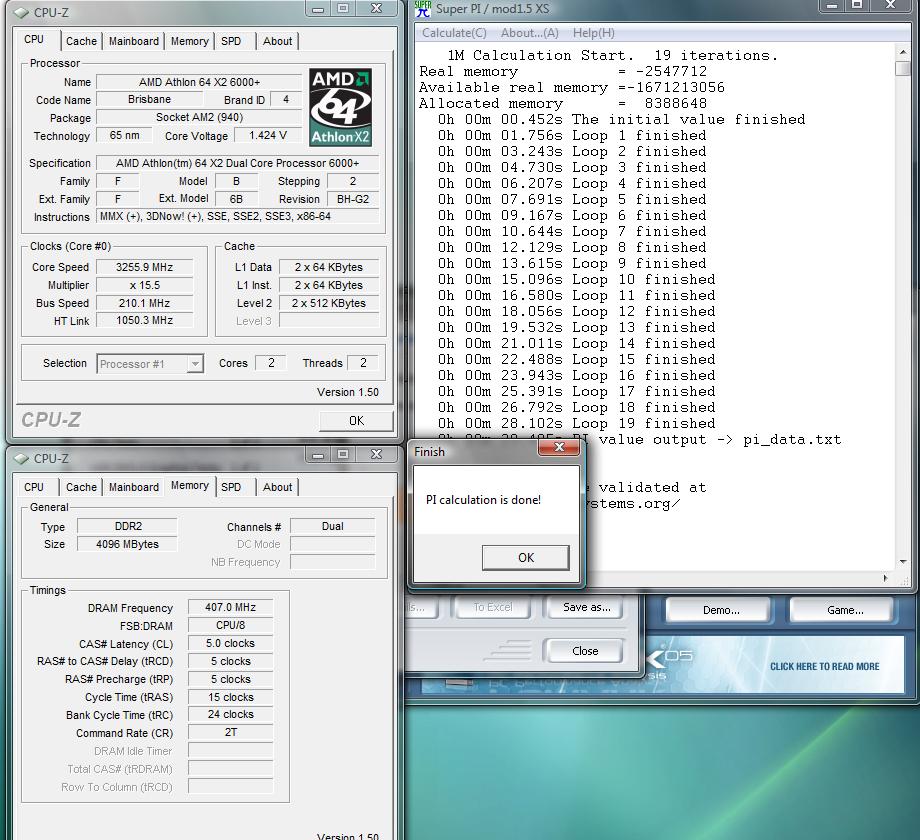Image resolution: width=920 pixels, height=840 pixels.
Task: Click the Command Rate value 2T
Action: click(x=231, y=733)
